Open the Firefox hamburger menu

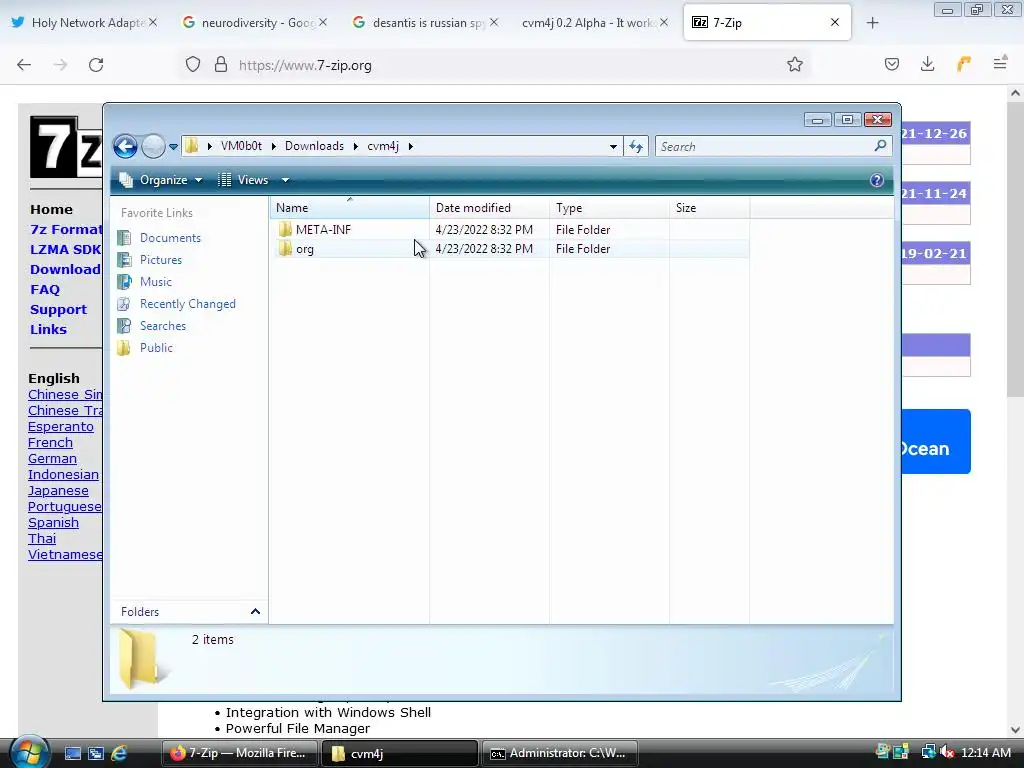coord(1000,64)
